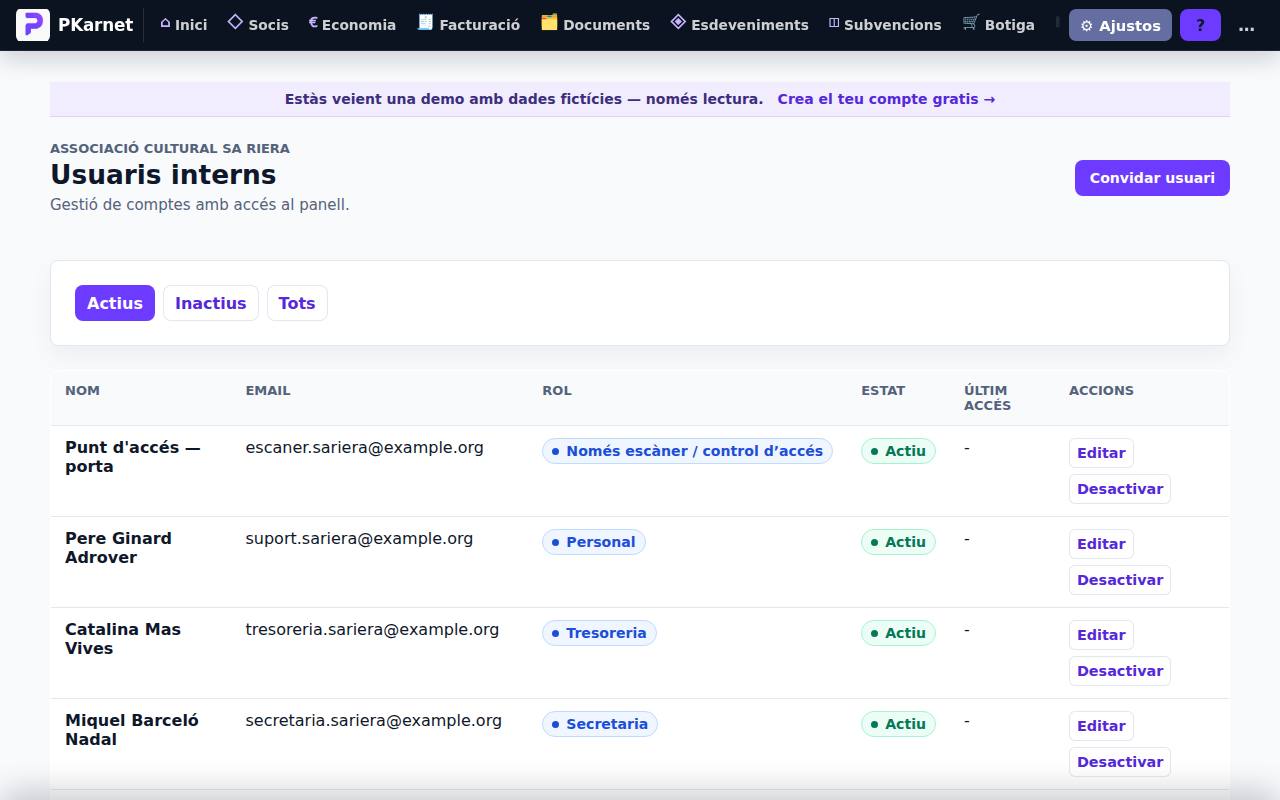Click the name Miquel Barceló Nadal

coord(132,730)
